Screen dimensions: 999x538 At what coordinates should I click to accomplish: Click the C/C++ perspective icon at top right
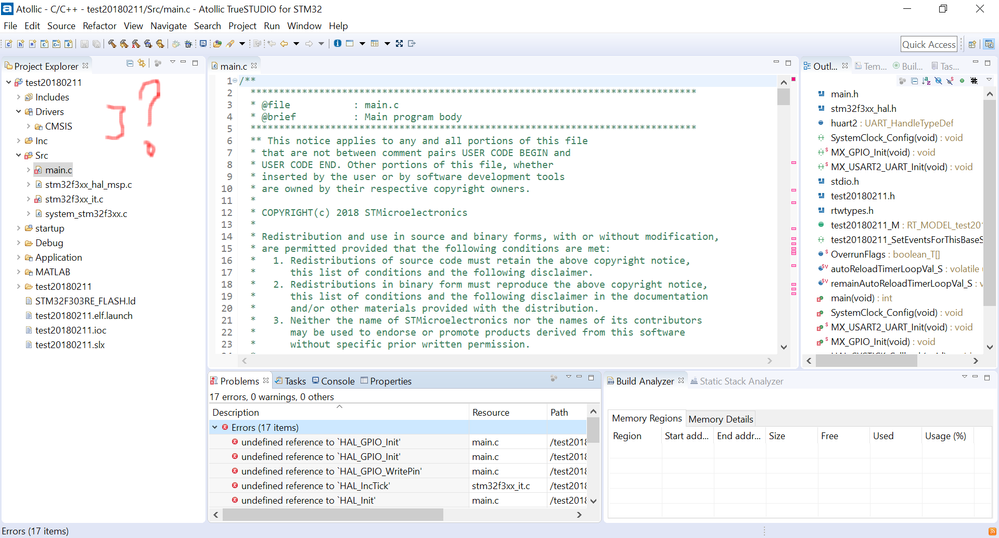point(989,44)
